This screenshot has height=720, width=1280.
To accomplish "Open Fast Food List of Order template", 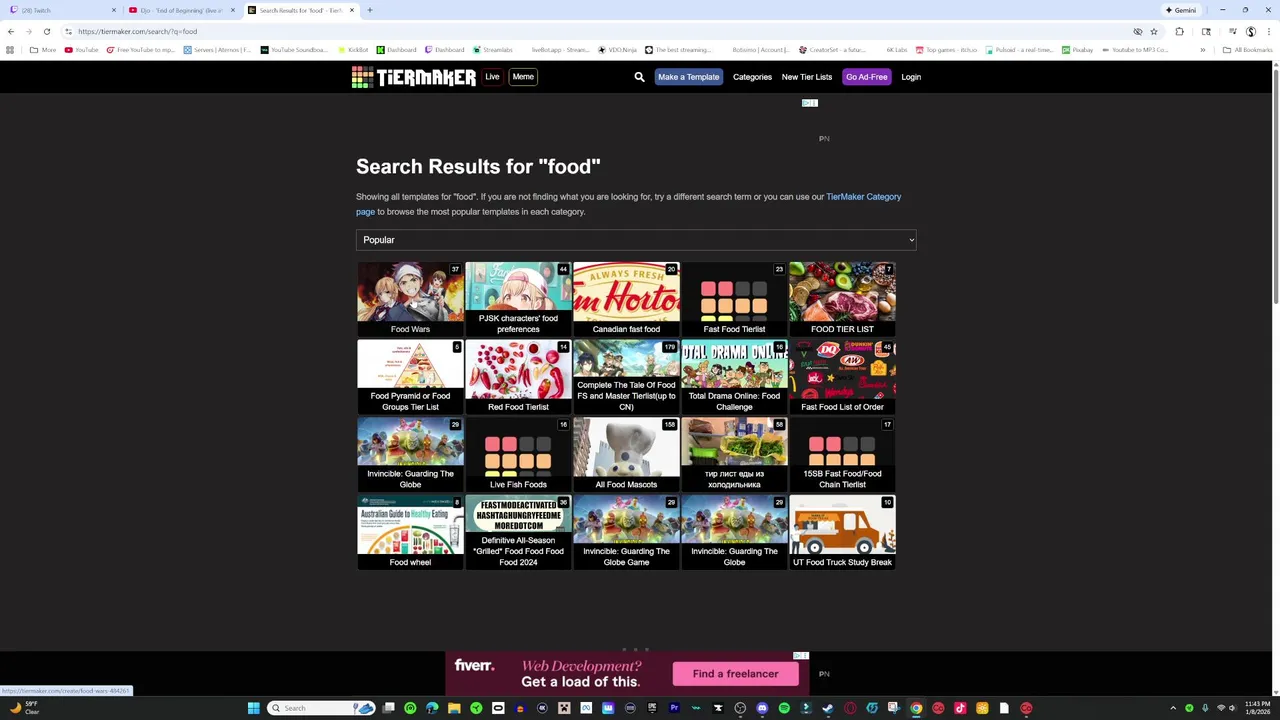I will click(842, 377).
